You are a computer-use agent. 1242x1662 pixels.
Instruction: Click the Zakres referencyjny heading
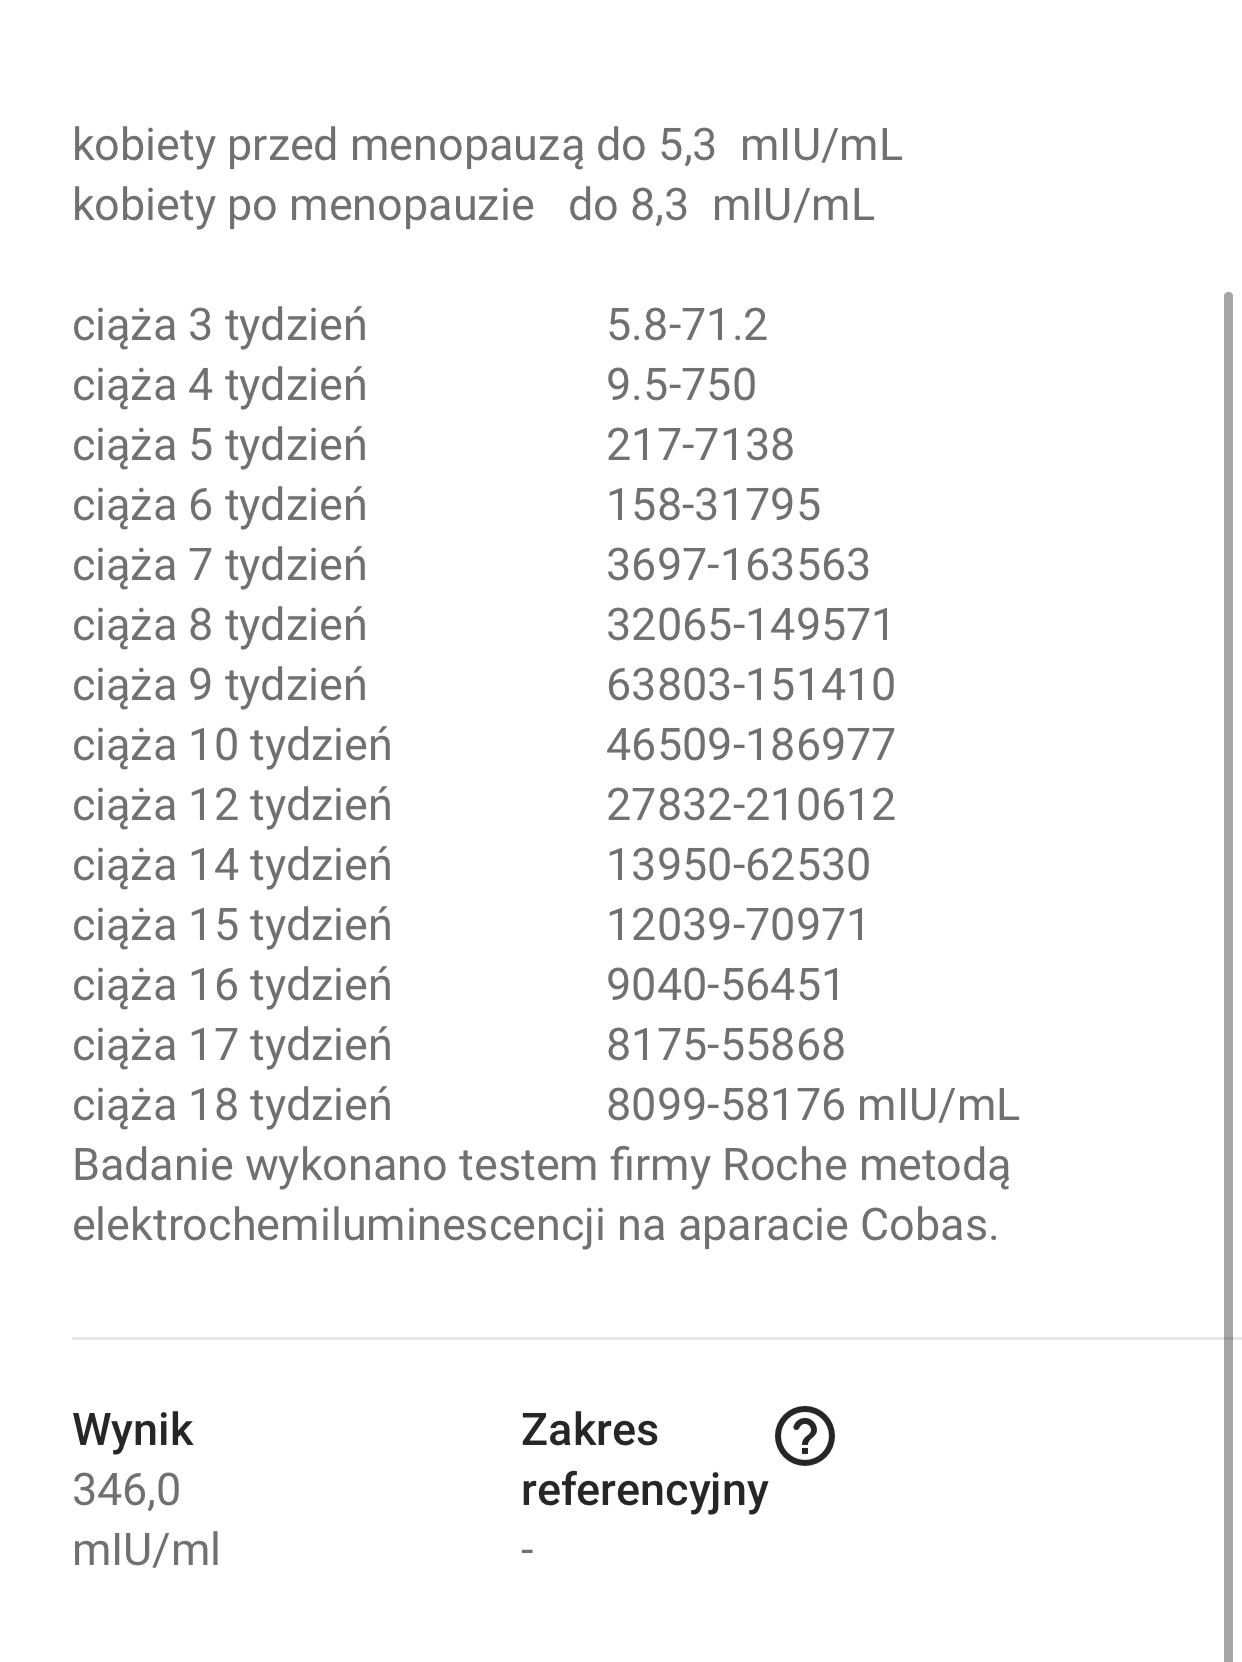644,1459
